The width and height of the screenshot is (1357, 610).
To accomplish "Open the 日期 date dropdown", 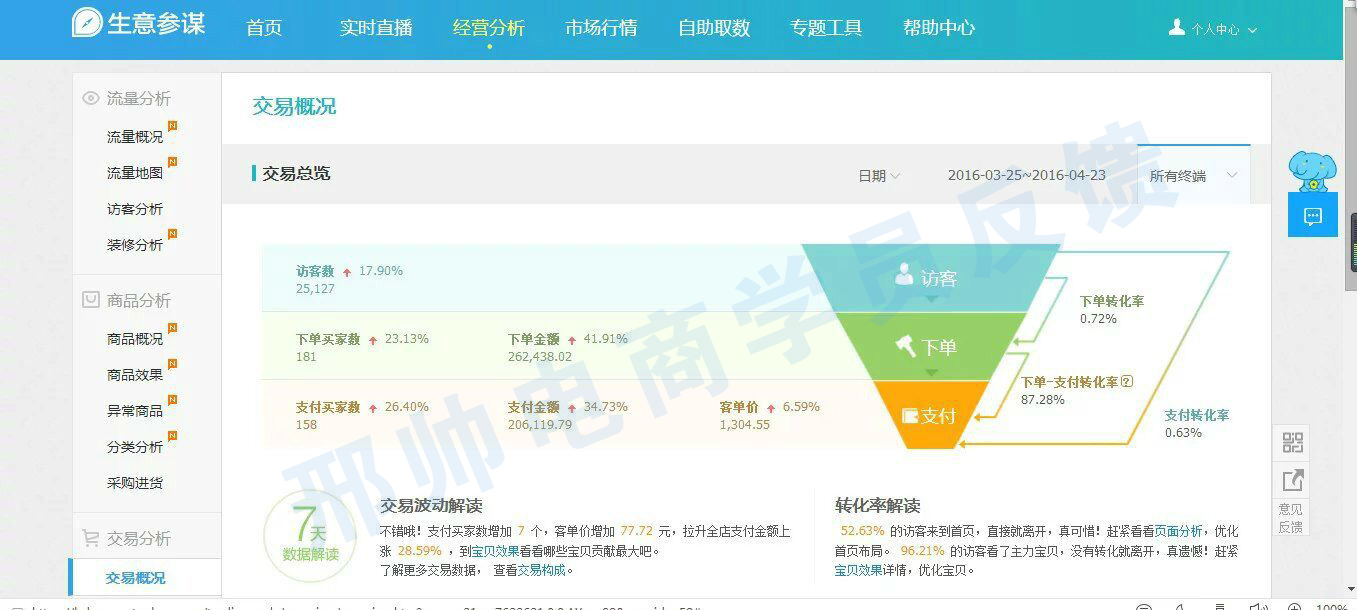I will click(879, 176).
